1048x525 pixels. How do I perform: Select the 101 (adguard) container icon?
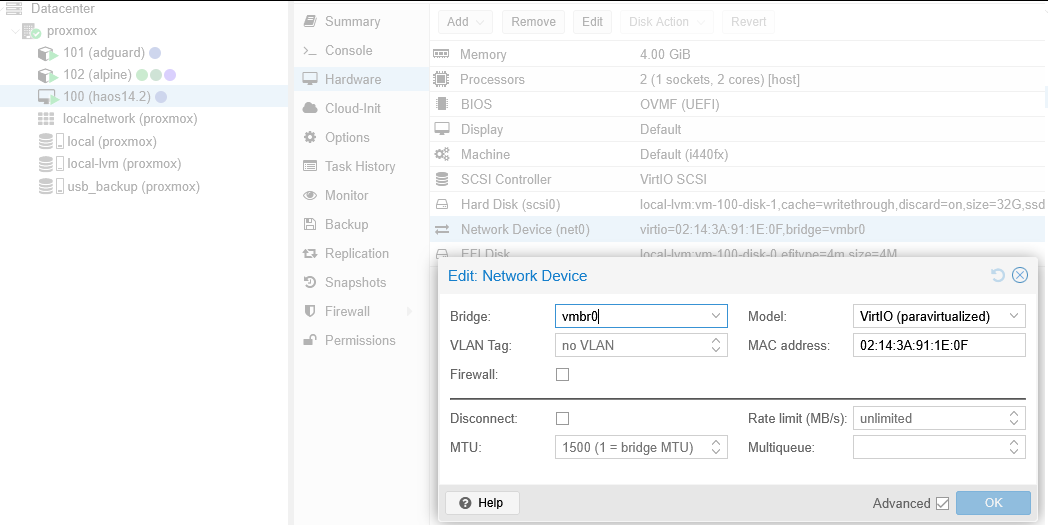pyautogui.click(x=47, y=52)
